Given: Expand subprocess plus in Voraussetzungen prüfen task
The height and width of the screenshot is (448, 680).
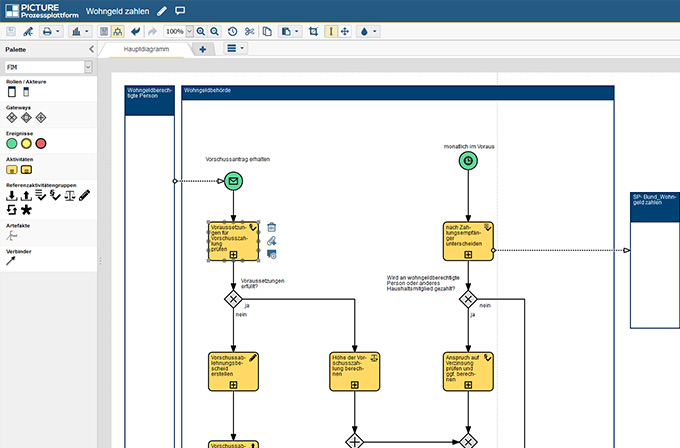Looking at the screenshot, I should [x=233, y=255].
